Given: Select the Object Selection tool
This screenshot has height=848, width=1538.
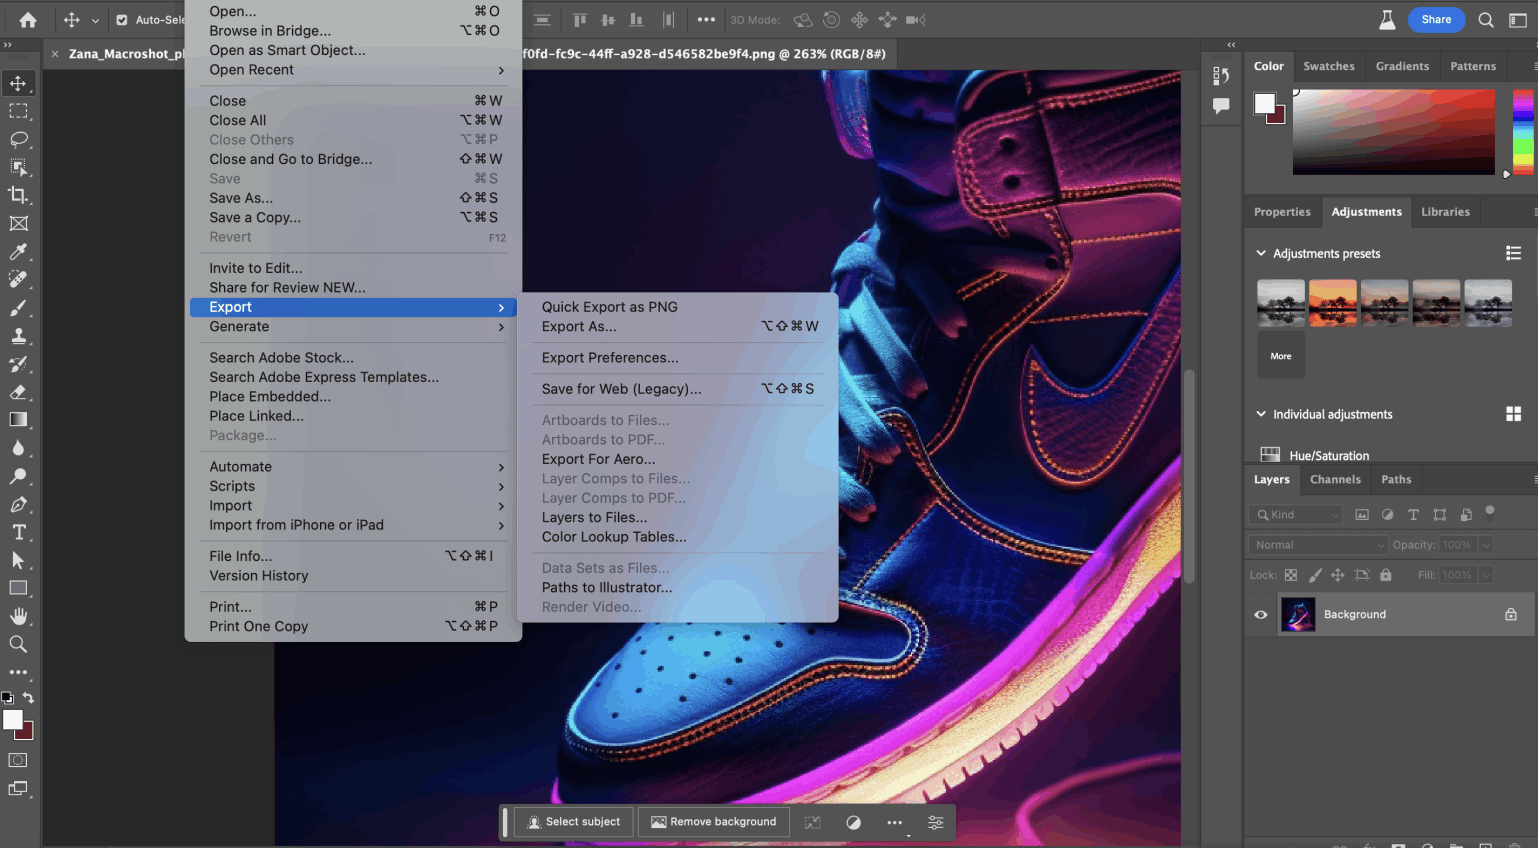Looking at the screenshot, I should tap(19, 167).
